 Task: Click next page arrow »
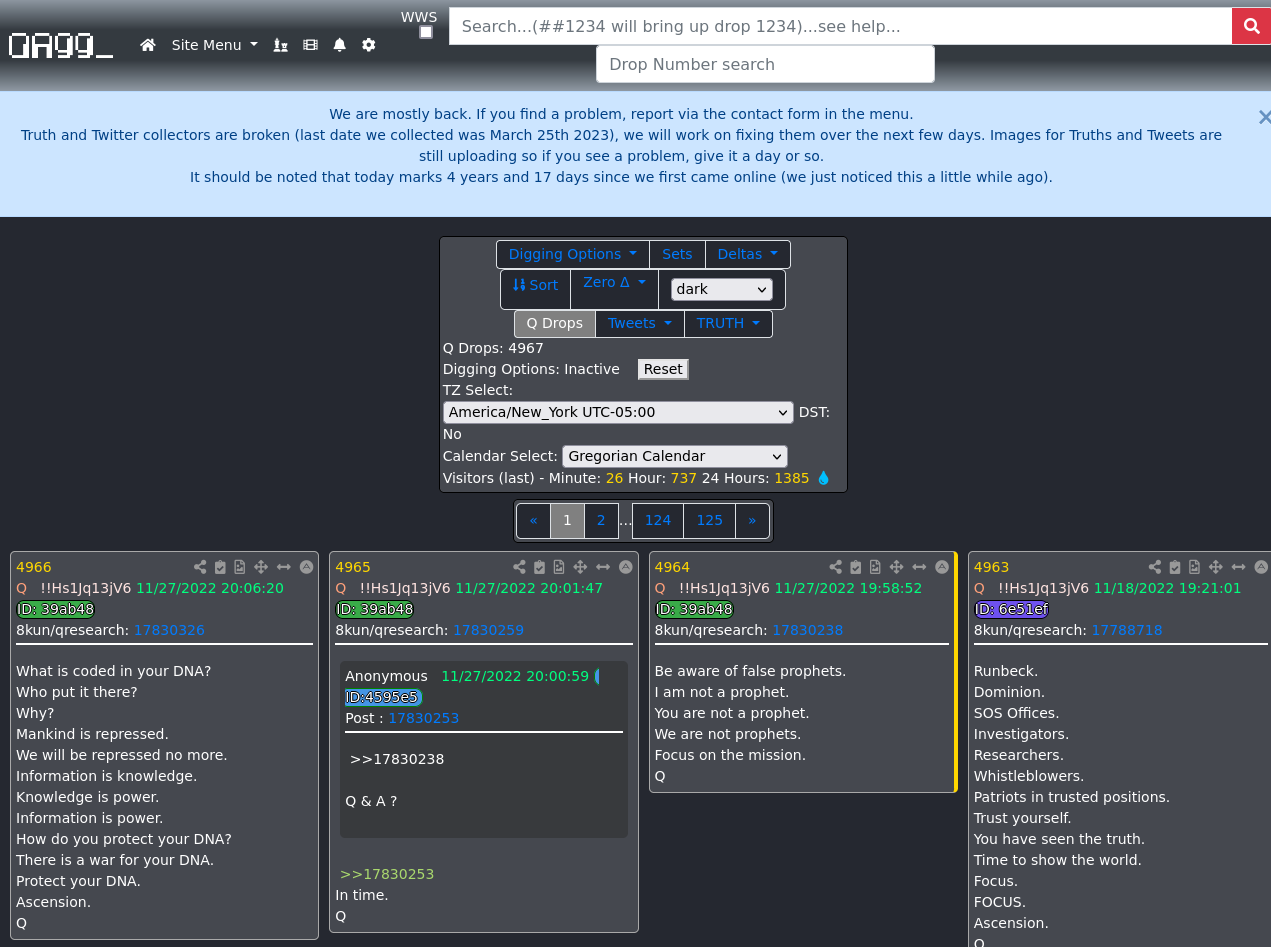pyautogui.click(x=752, y=520)
